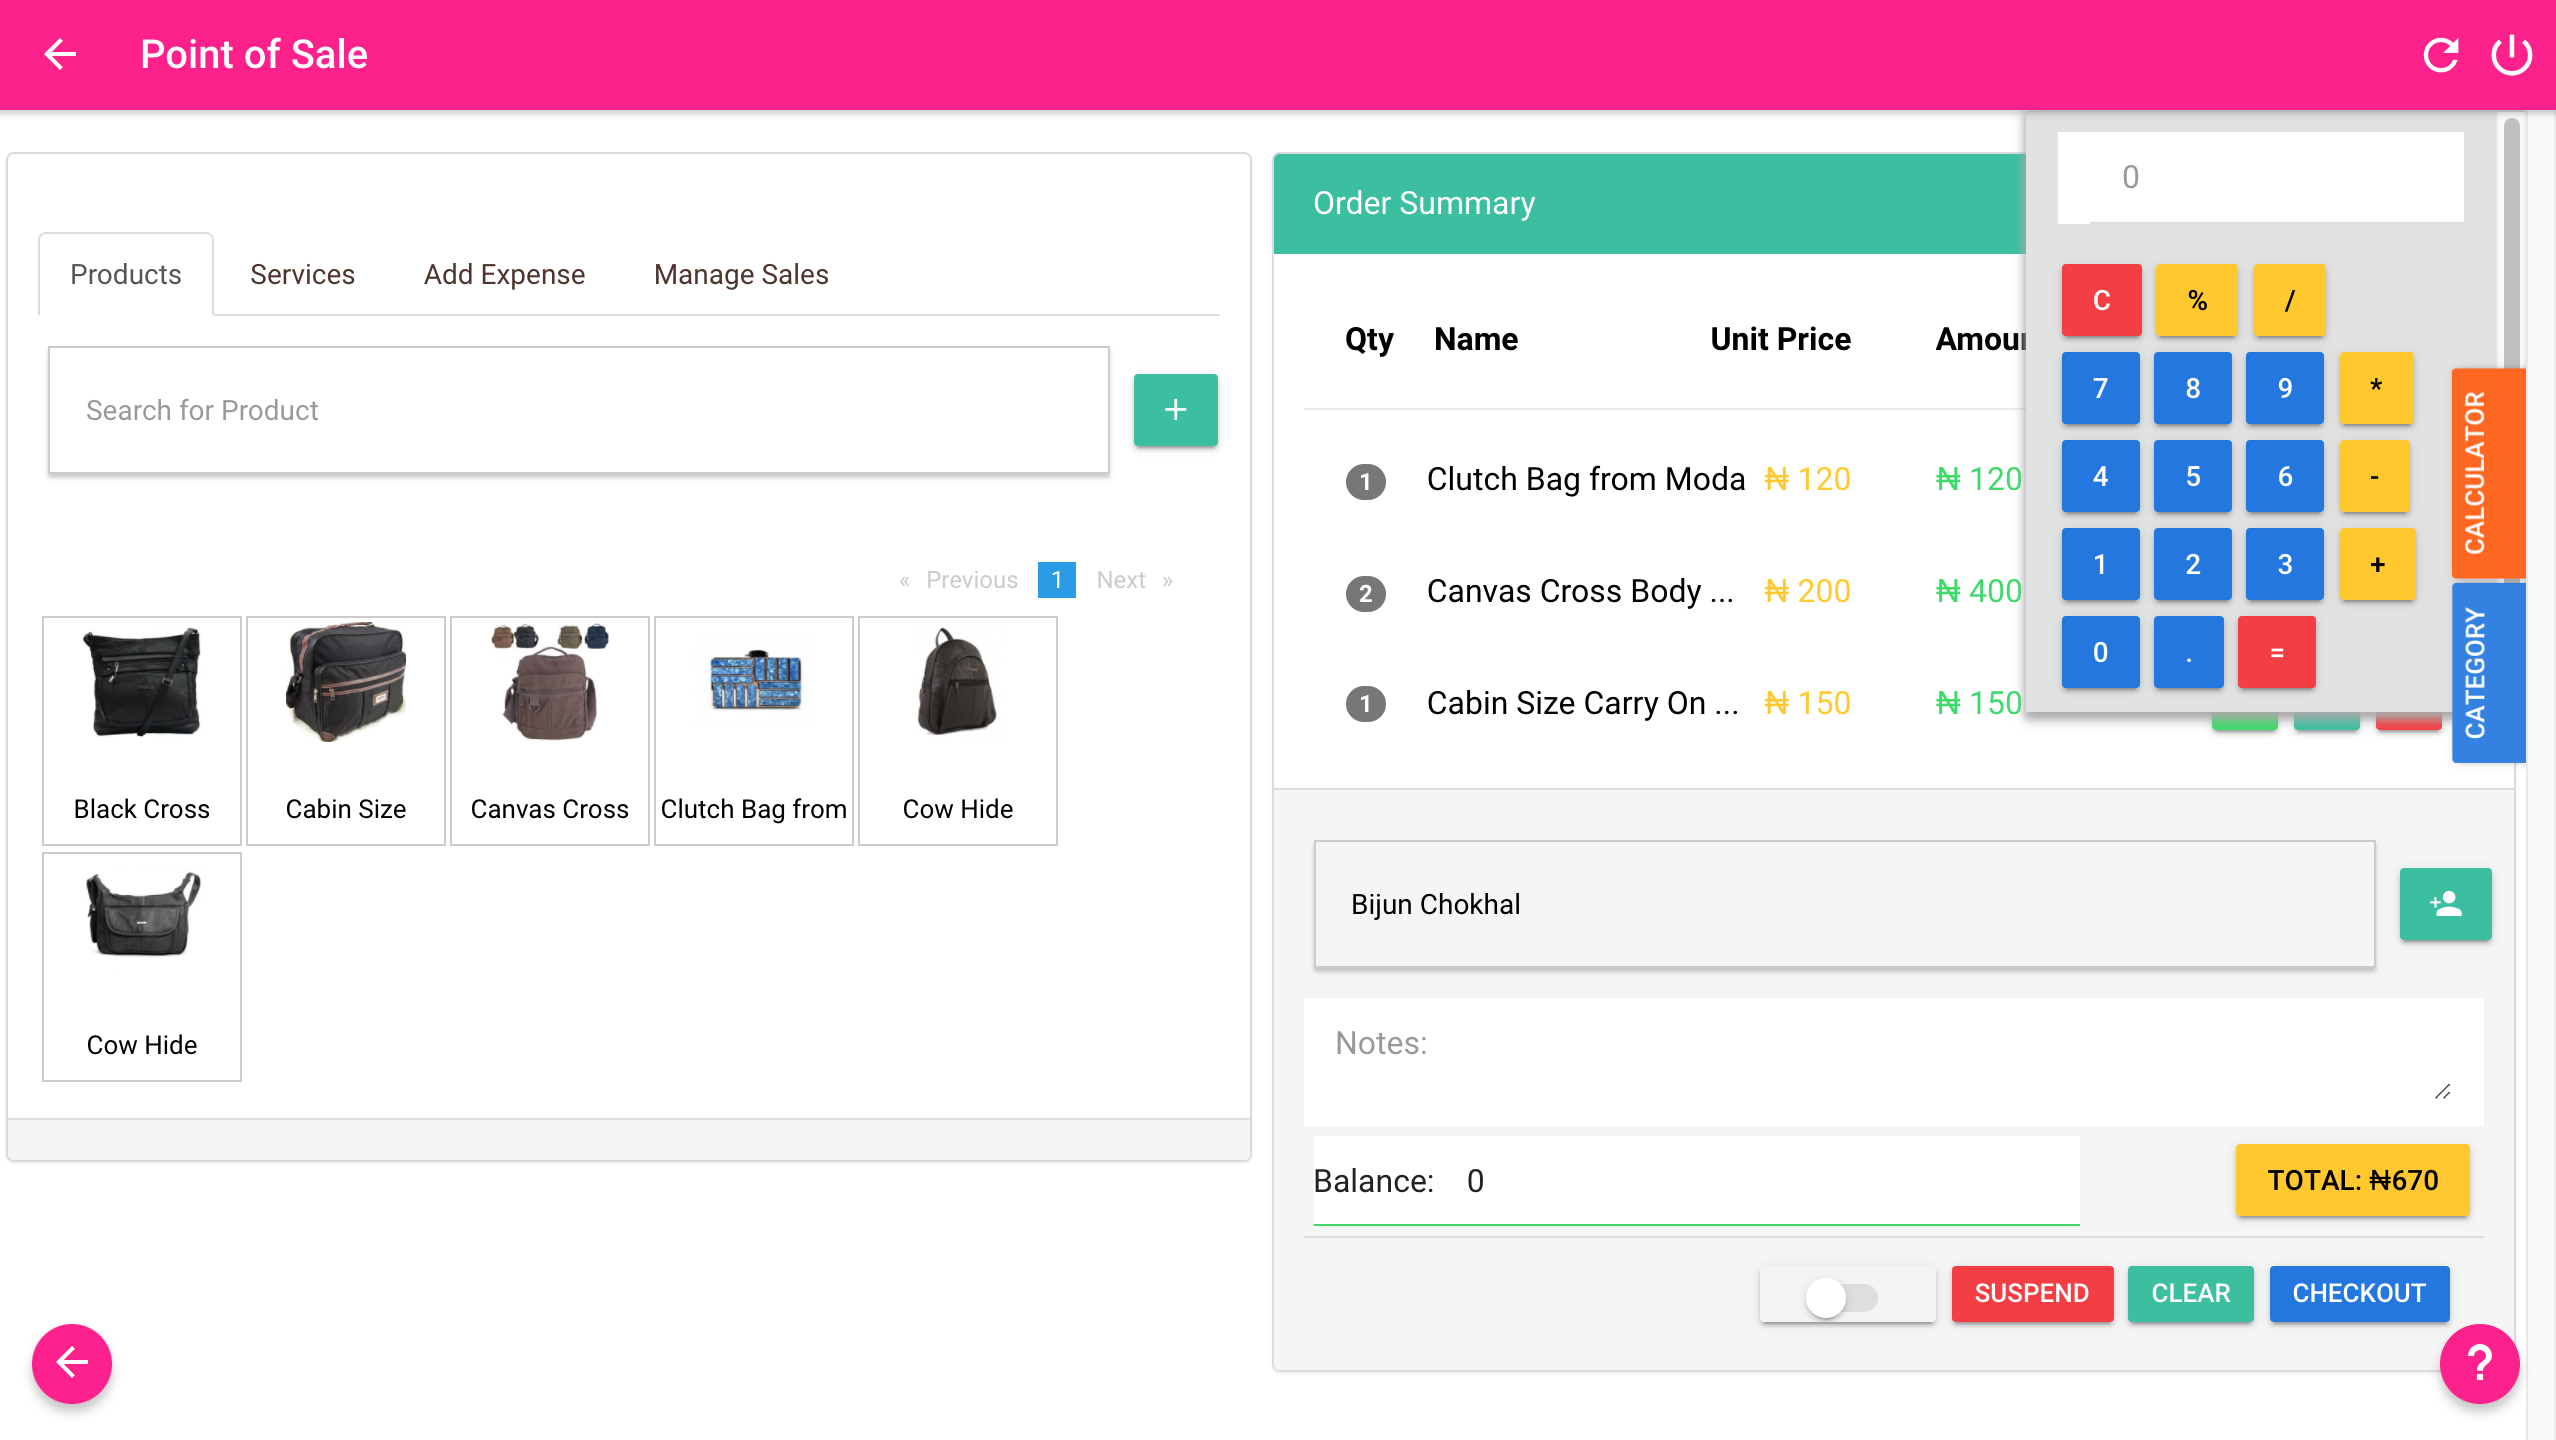Toggle the calculator clear C button
Viewport: 2556px width, 1440px height.
coord(2101,299)
